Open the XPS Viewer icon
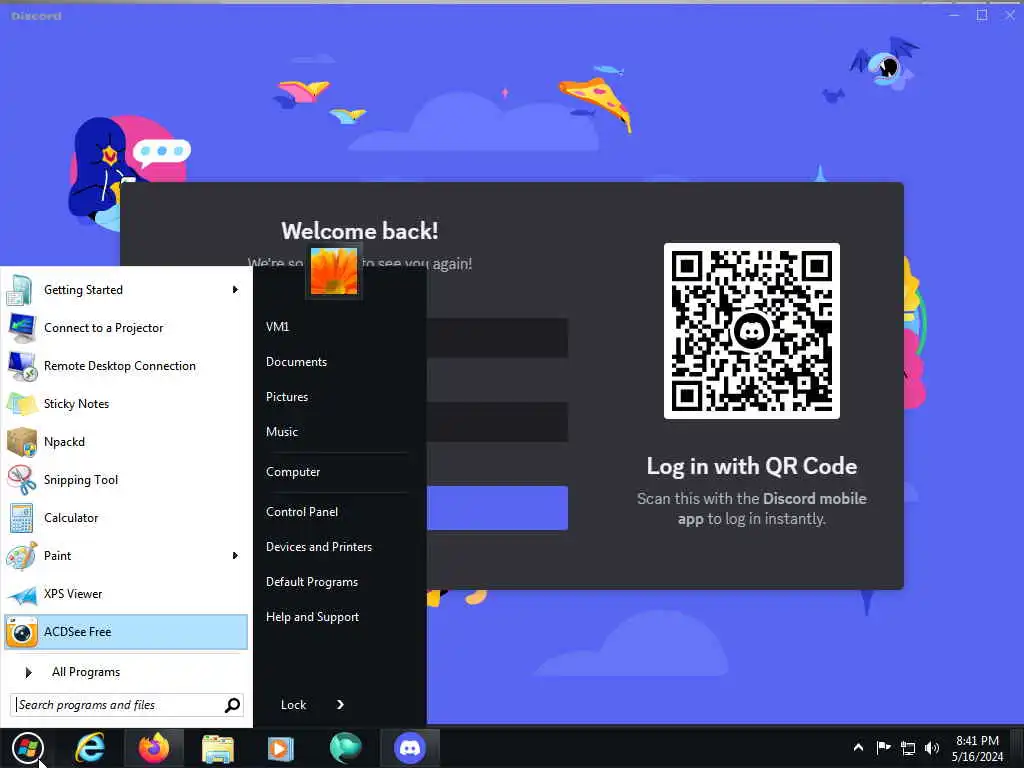Screen dimensions: 1024x768 [22, 594]
